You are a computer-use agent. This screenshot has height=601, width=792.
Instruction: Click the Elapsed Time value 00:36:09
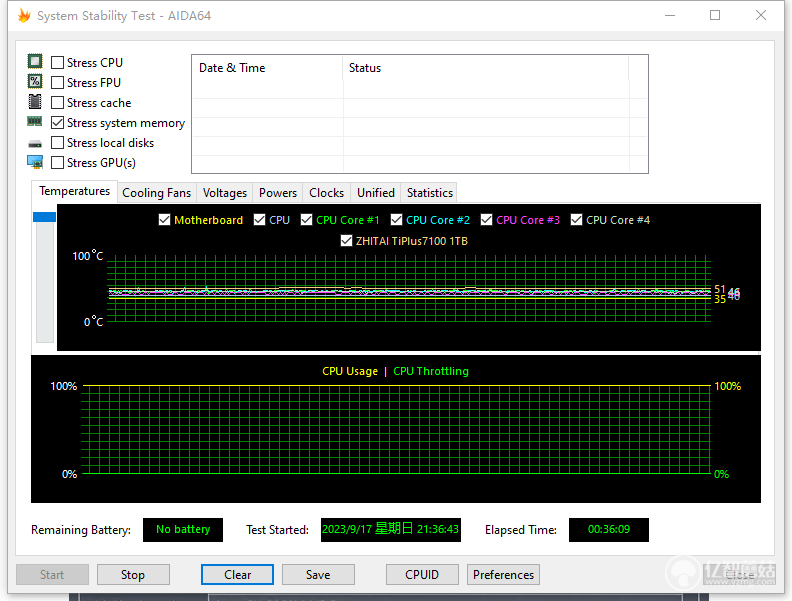(x=609, y=529)
